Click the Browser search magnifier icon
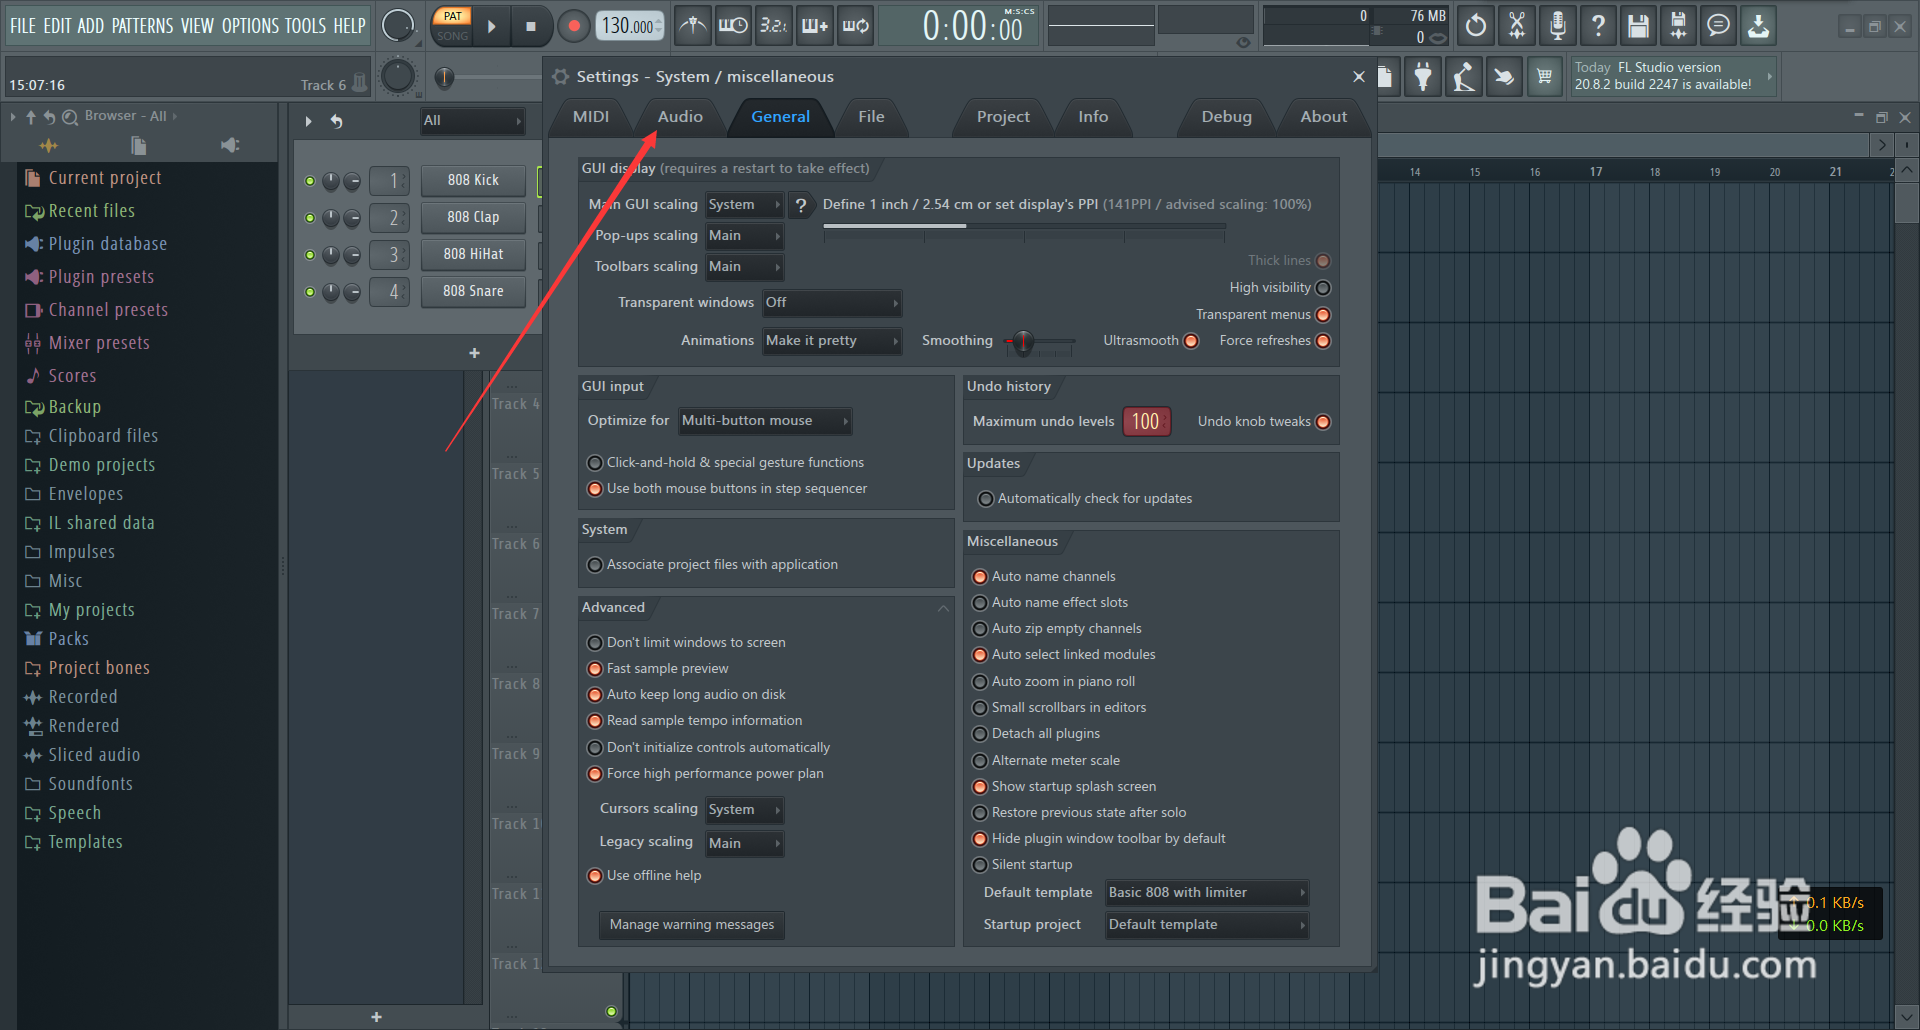Viewport: 1920px width, 1030px height. coord(70,117)
